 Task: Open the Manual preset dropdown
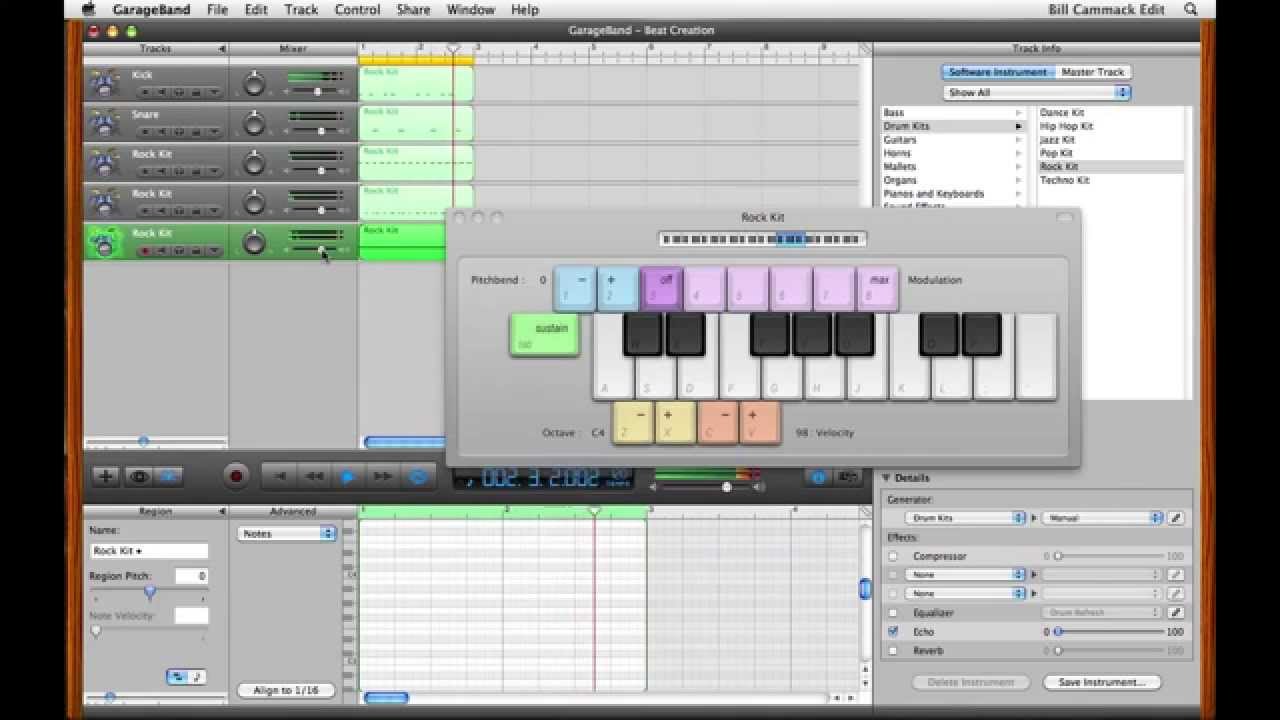(x=1103, y=518)
